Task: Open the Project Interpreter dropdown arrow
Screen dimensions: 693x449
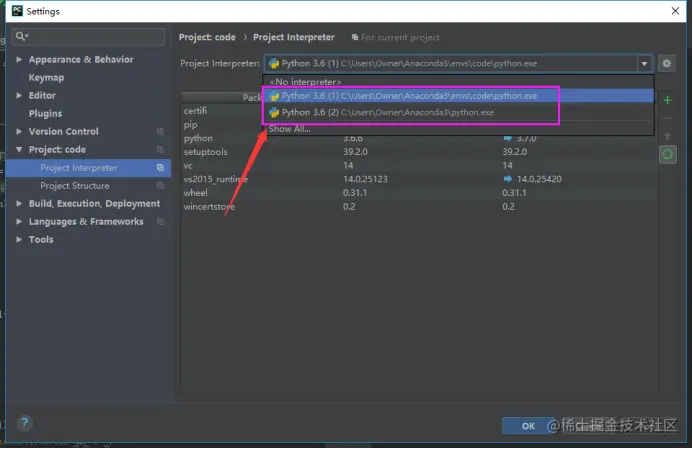Action: click(x=644, y=64)
